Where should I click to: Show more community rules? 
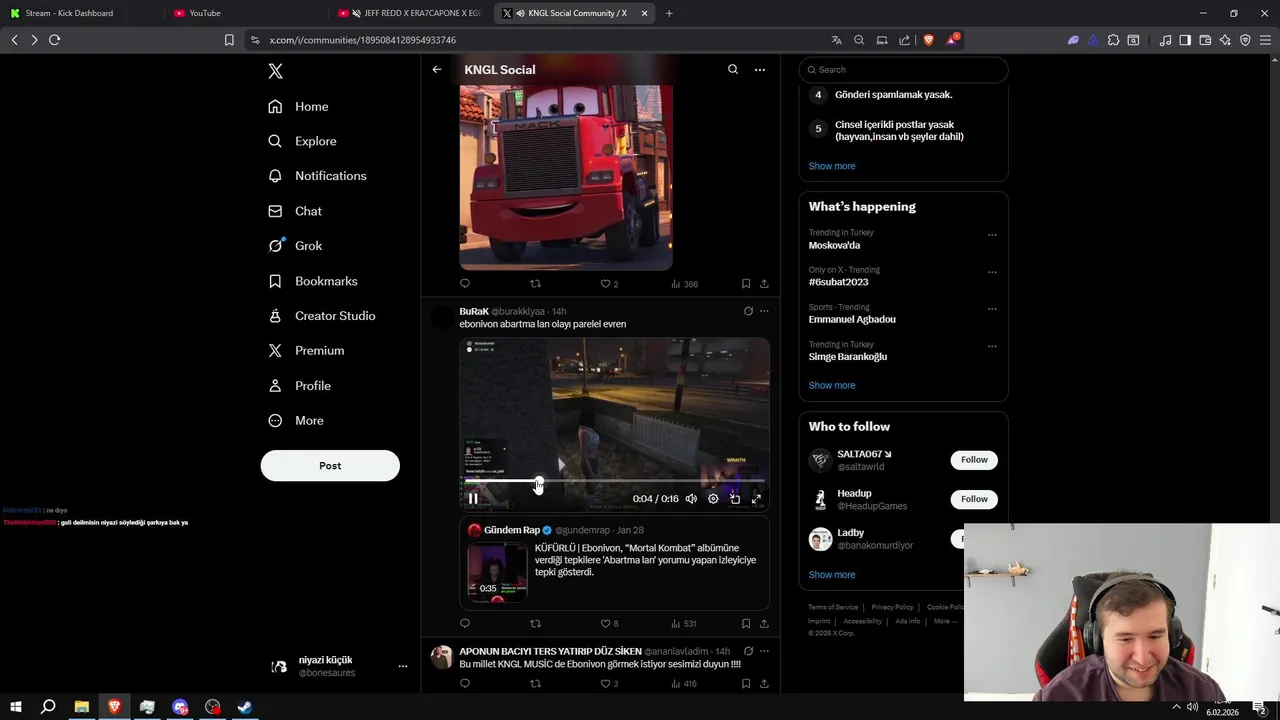point(832,166)
